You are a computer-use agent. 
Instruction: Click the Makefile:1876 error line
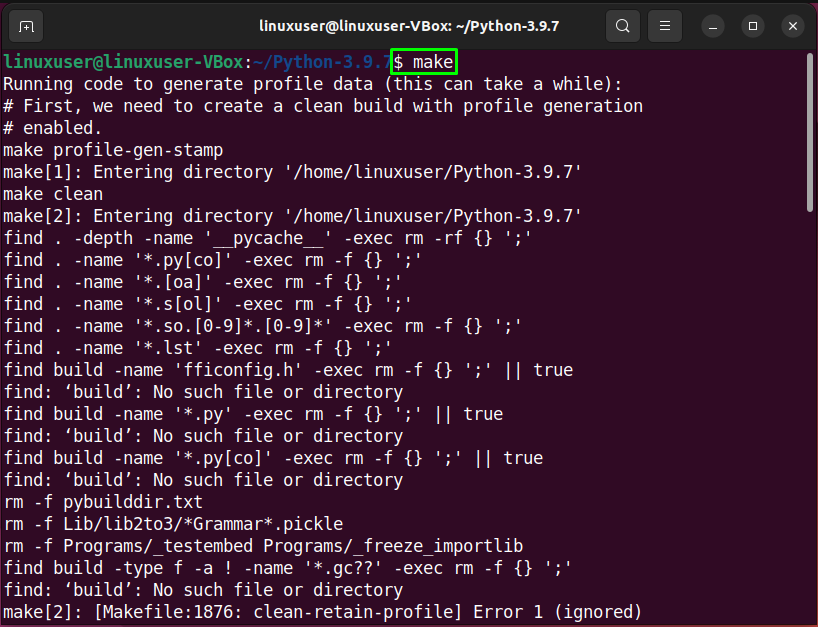322,612
